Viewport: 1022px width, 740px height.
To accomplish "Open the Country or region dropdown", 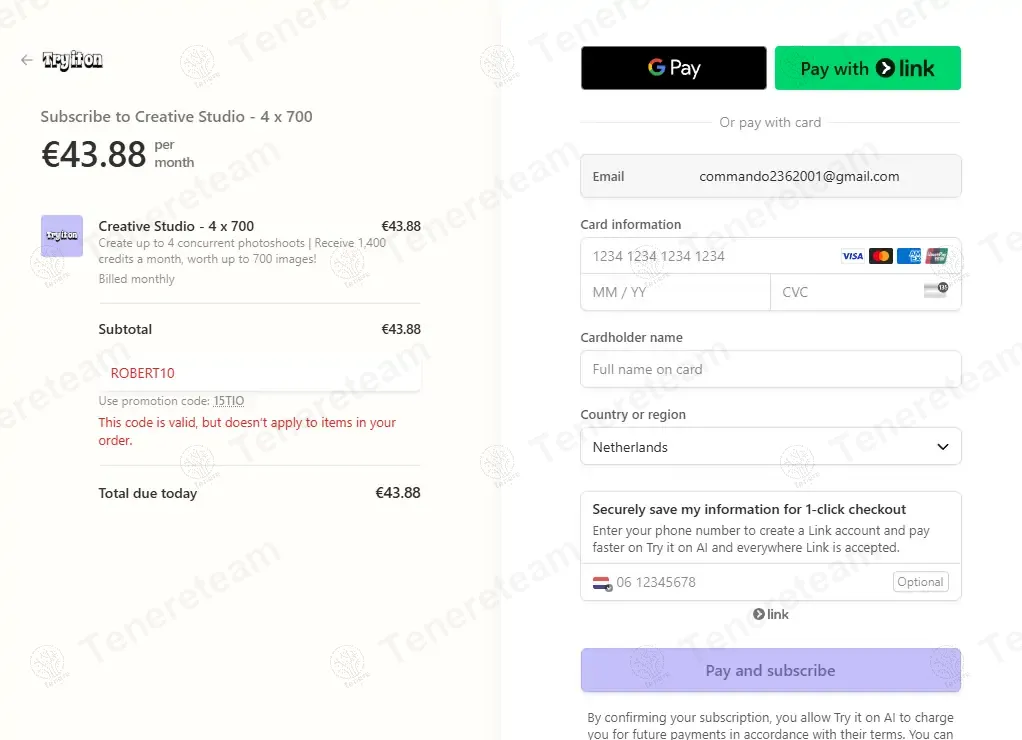I will click(770, 447).
